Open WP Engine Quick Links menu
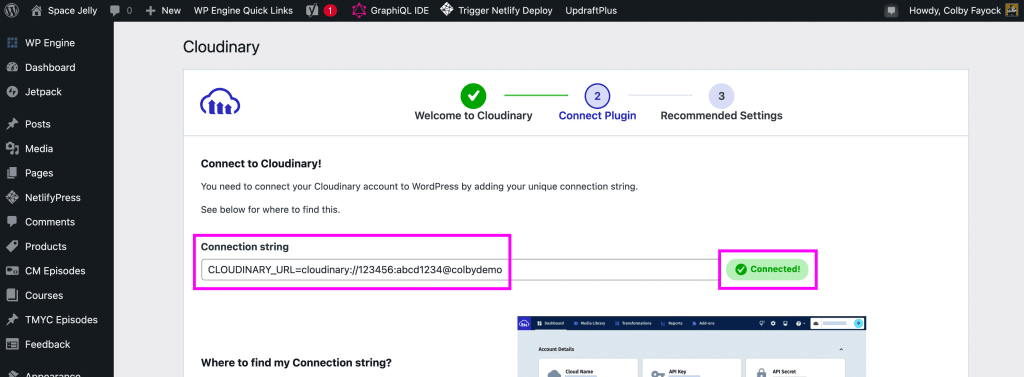 click(x=243, y=10)
